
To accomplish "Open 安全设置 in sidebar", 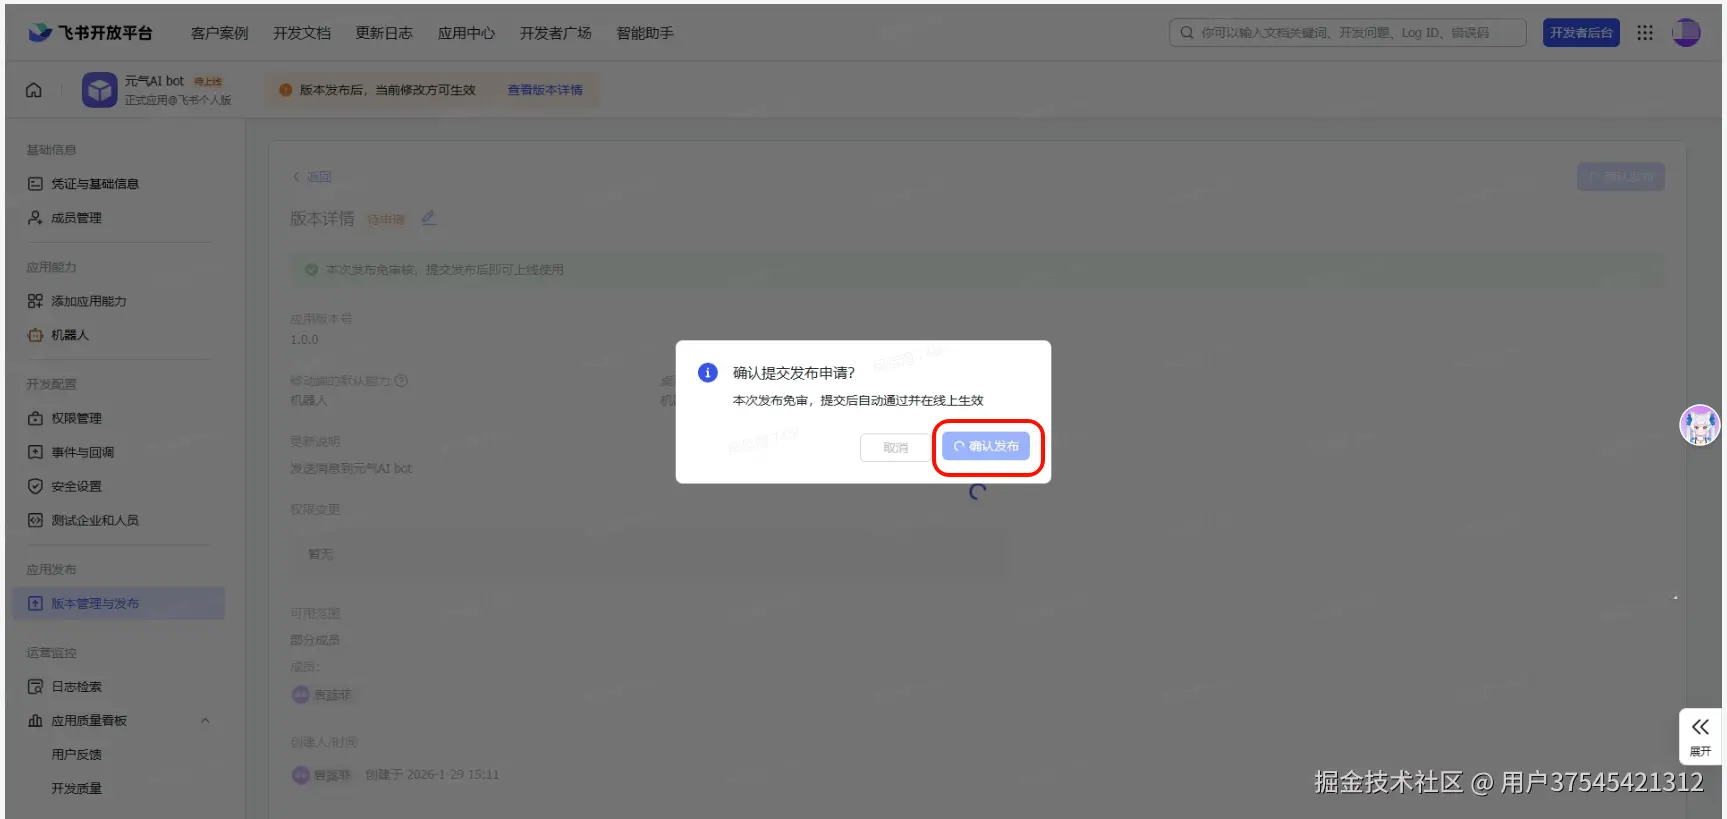I will [x=77, y=486].
